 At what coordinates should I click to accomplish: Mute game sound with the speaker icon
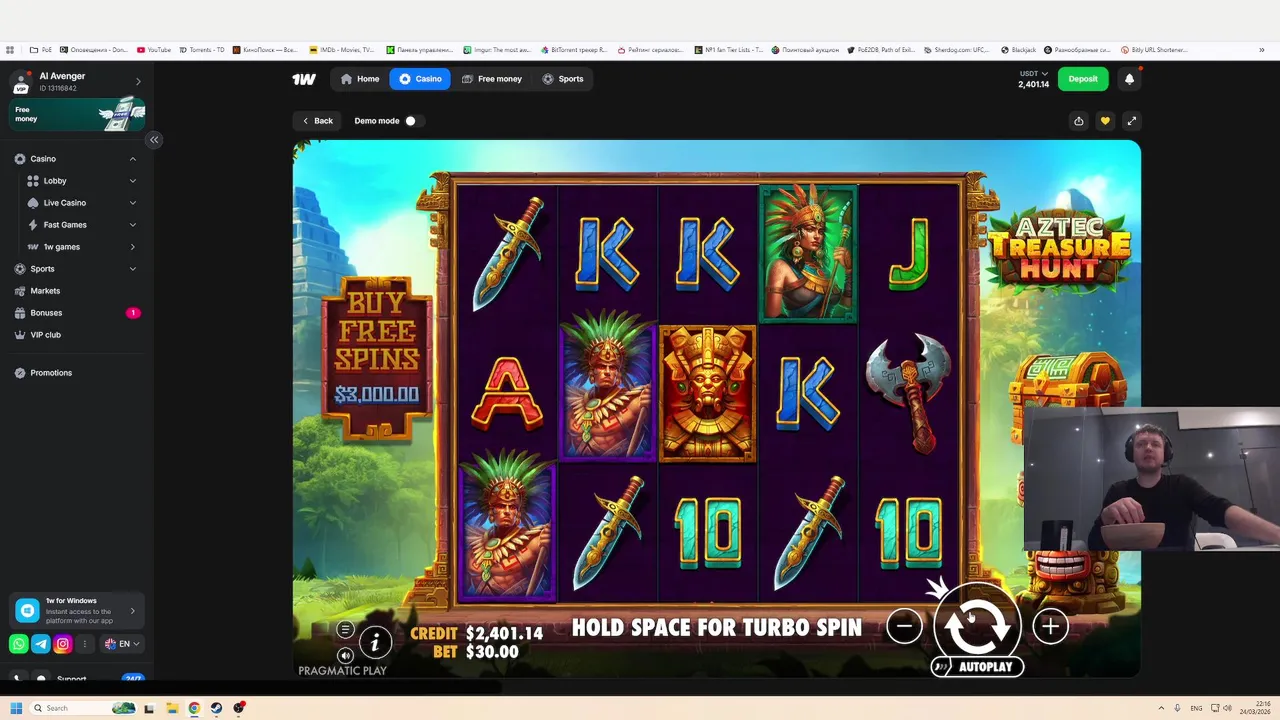click(x=345, y=656)
